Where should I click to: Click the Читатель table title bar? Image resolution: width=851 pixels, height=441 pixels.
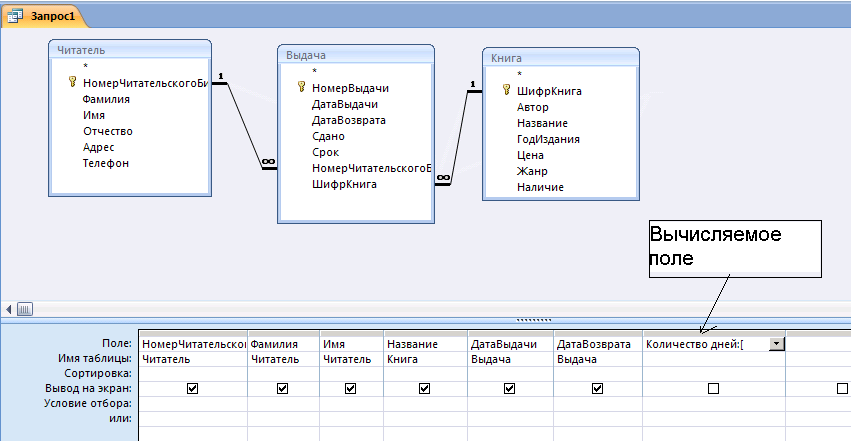(130, 50)
